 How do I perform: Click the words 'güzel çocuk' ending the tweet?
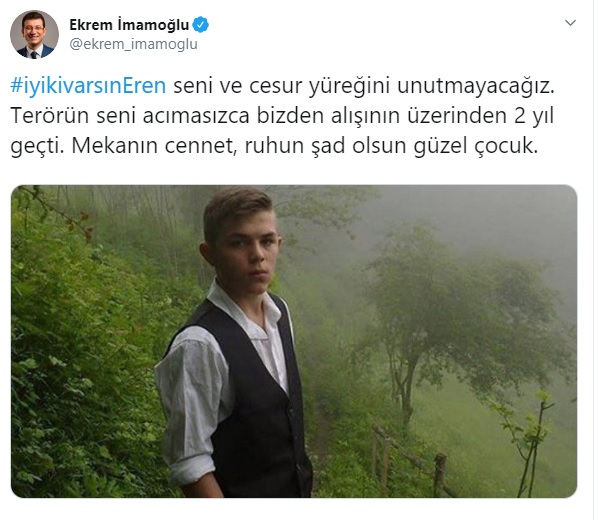[476, 146]
